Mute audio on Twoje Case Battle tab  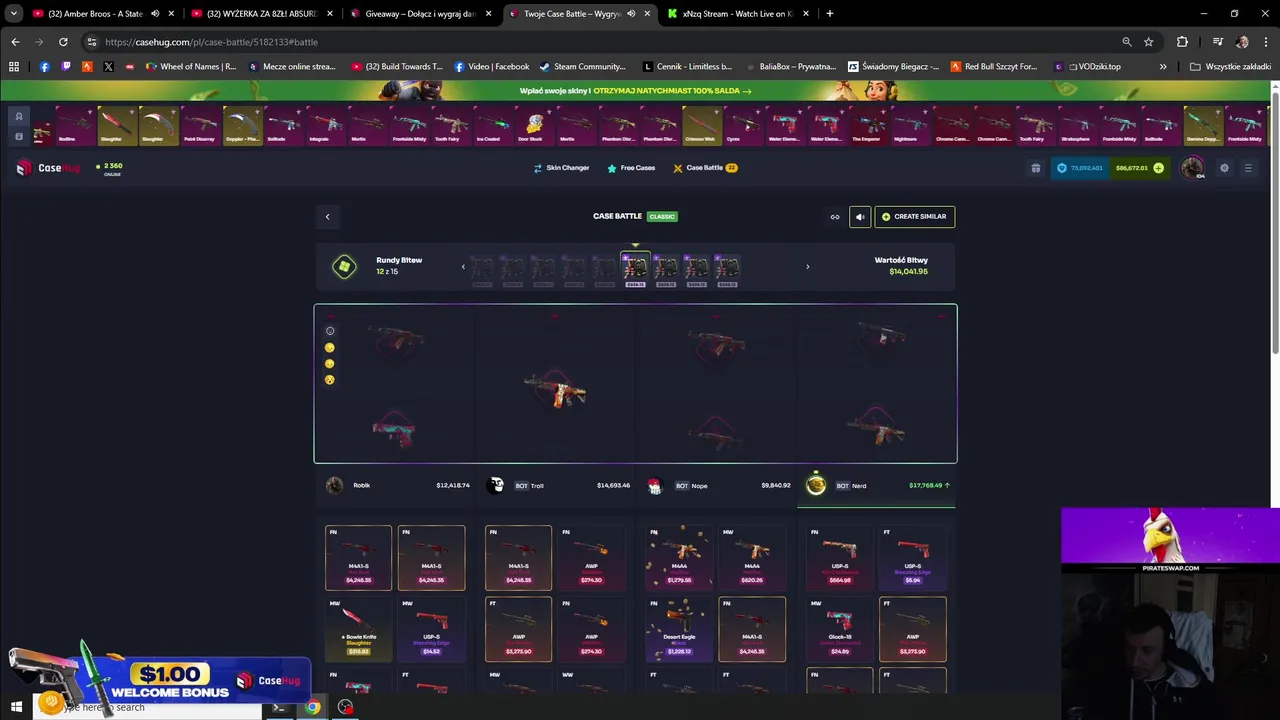[x=630, y=13]
